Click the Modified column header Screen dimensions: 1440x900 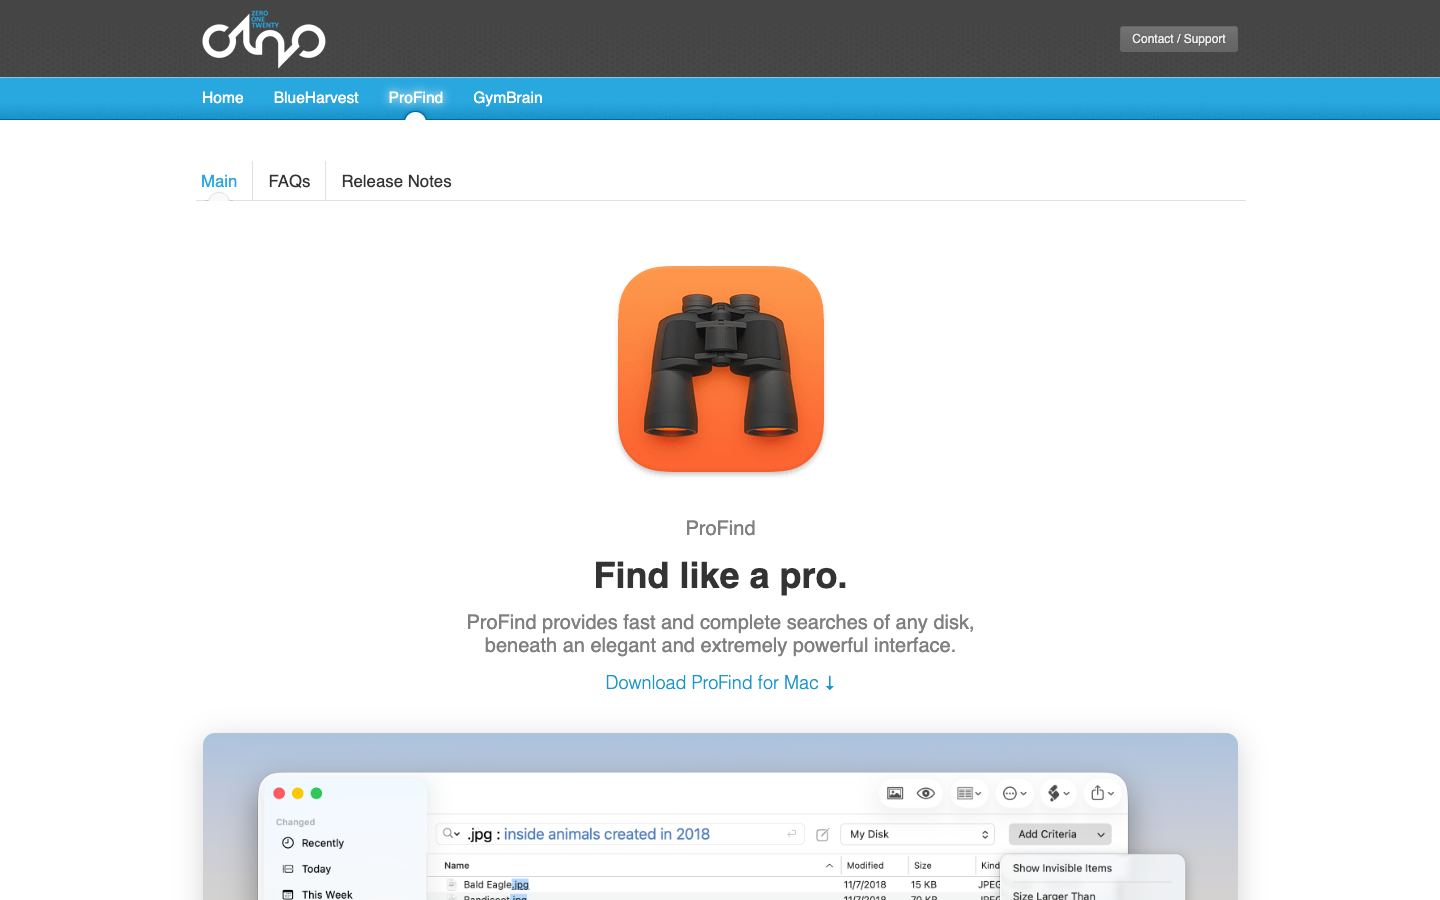tap(865, 865)
